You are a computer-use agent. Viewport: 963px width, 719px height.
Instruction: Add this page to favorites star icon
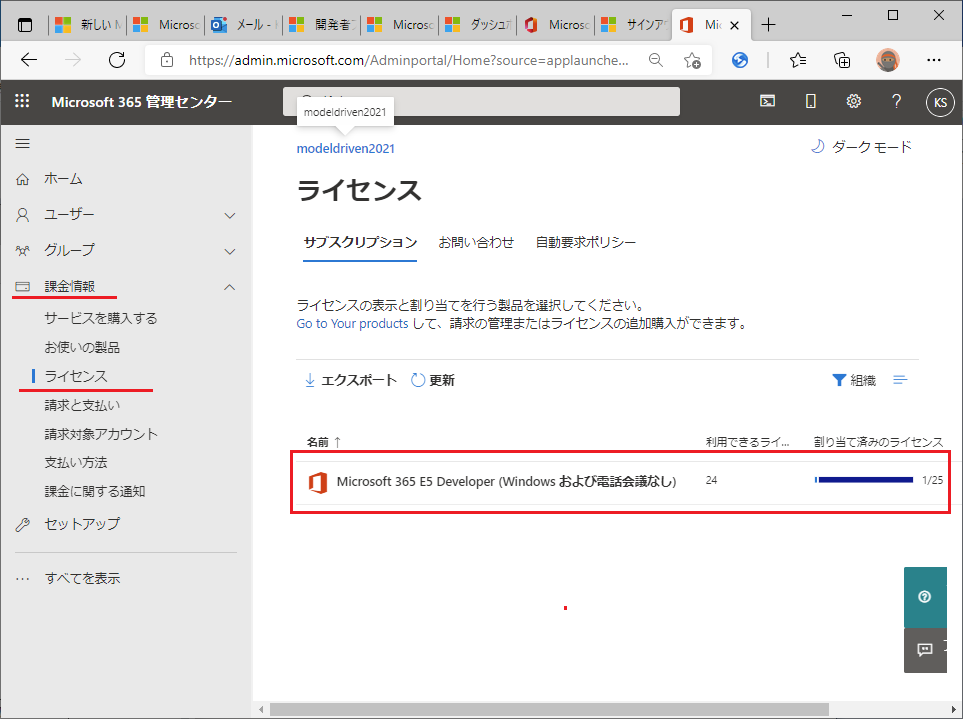[692, 60]
